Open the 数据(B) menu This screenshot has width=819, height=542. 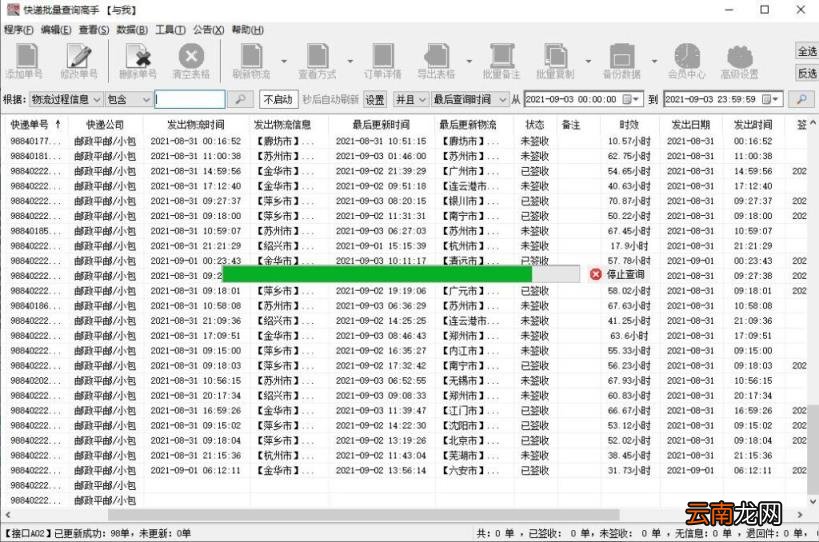point(132,30)
